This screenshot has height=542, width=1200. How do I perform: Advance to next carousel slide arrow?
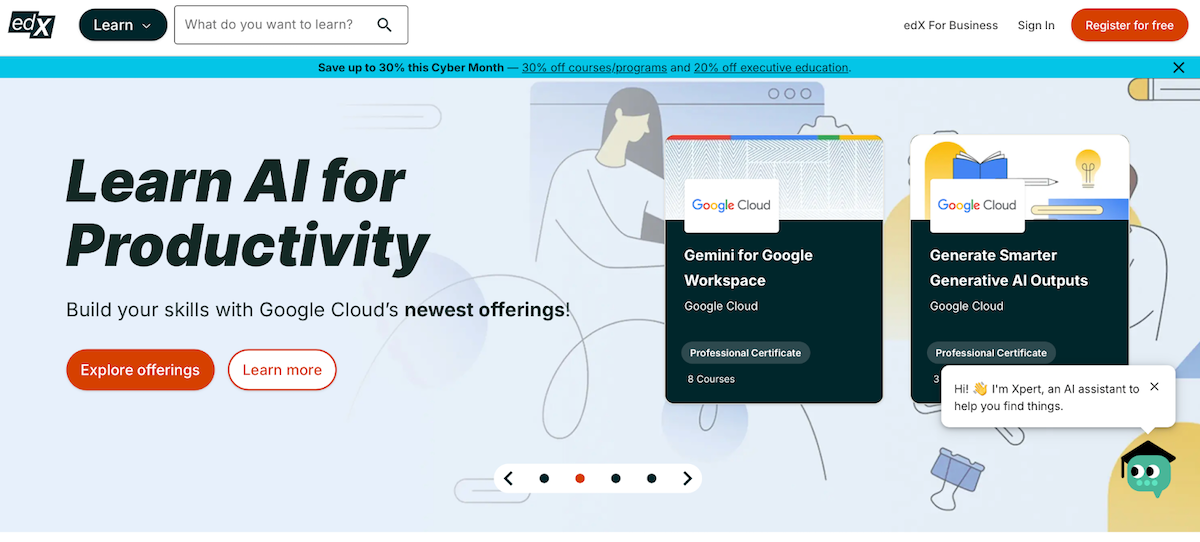tap(687, 479)
